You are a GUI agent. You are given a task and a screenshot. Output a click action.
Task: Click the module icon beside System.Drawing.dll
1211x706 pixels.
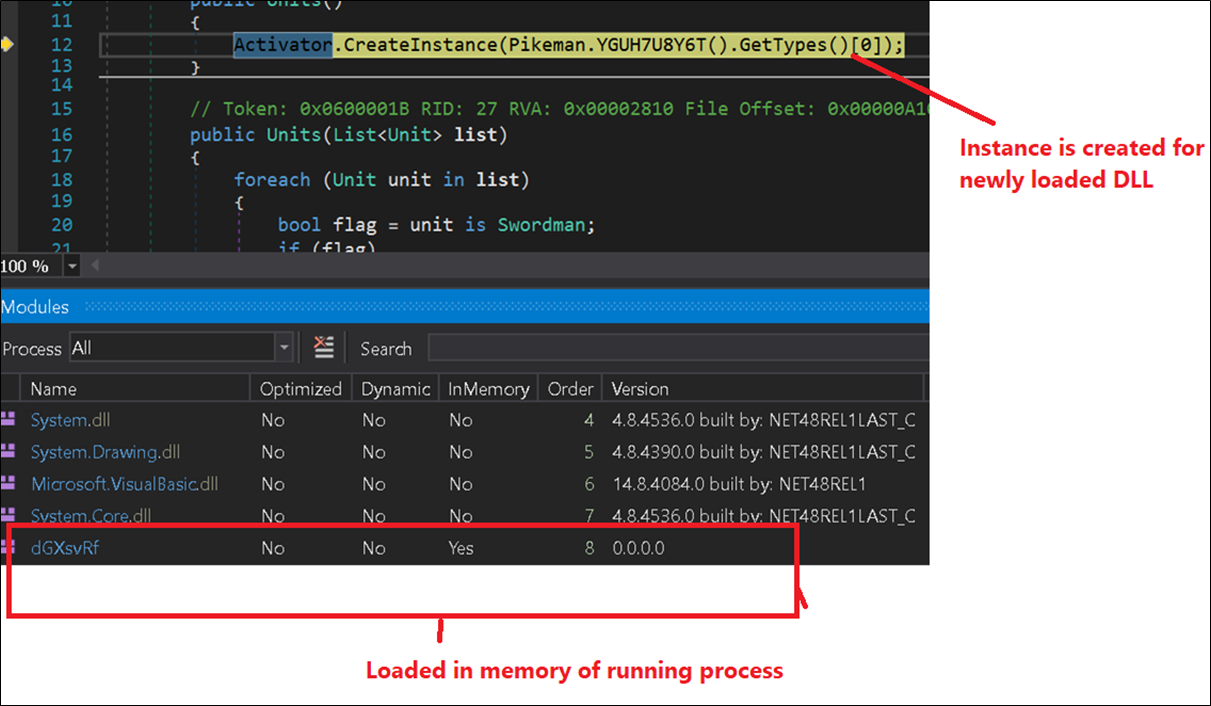[9, 452]
